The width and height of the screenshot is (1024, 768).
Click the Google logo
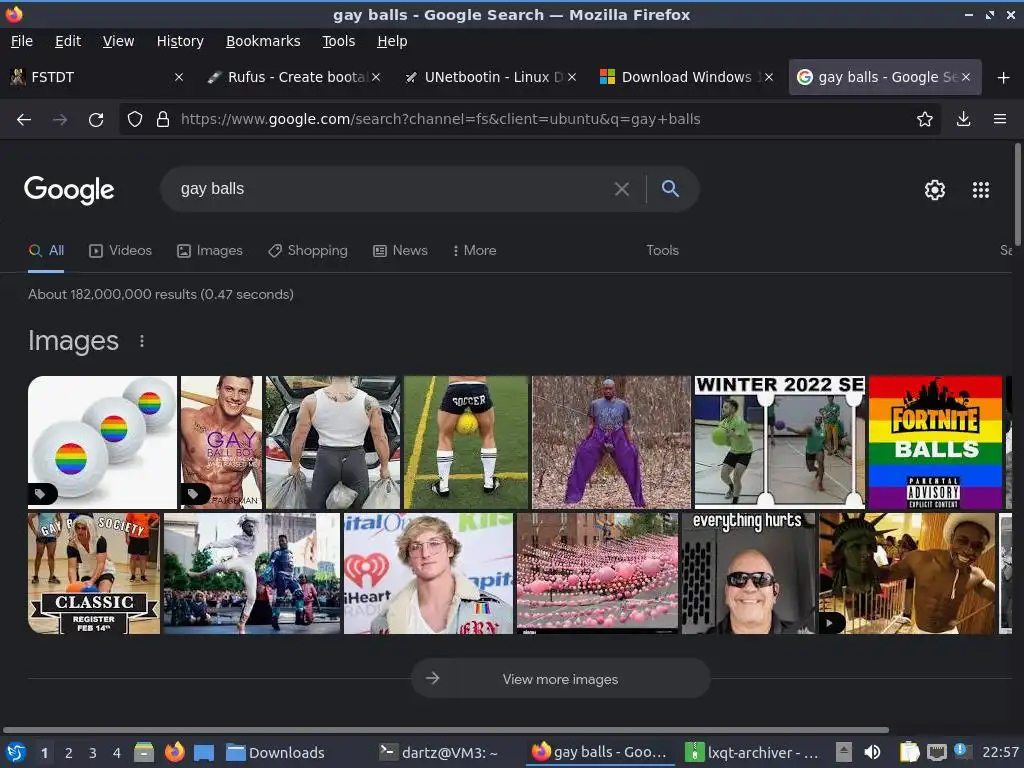coord(69,190)
